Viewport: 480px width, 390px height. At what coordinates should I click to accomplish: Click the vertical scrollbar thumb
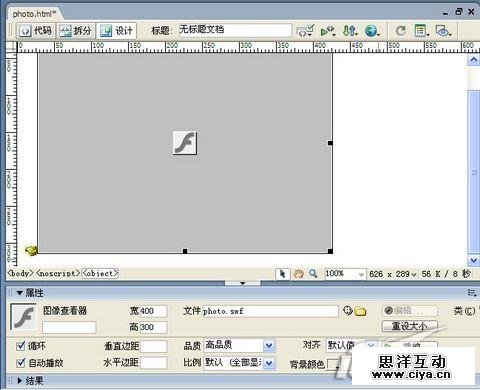(473, 172)
